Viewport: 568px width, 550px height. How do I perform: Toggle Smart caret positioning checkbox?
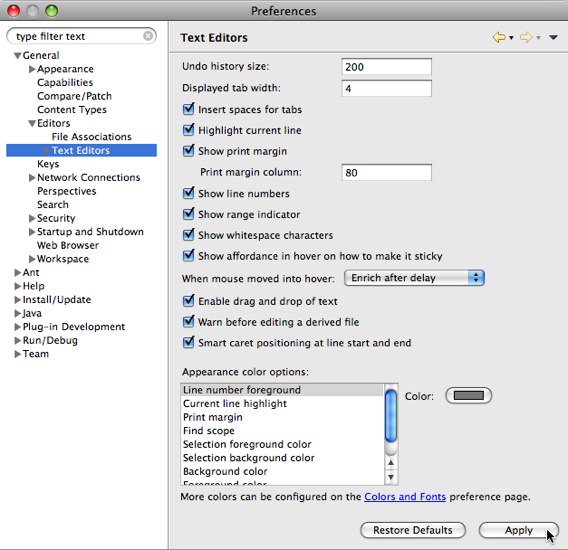coord(188,342)
